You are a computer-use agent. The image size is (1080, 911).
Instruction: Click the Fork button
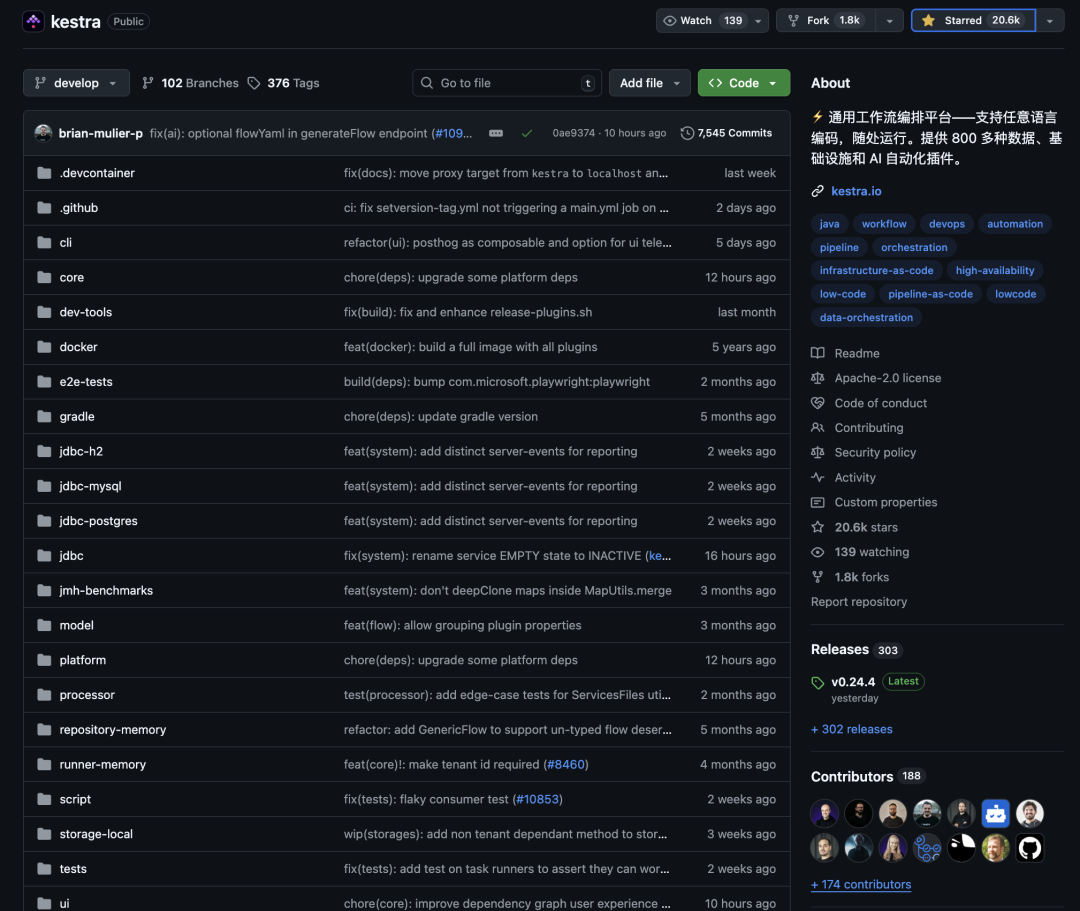point(826,21)
